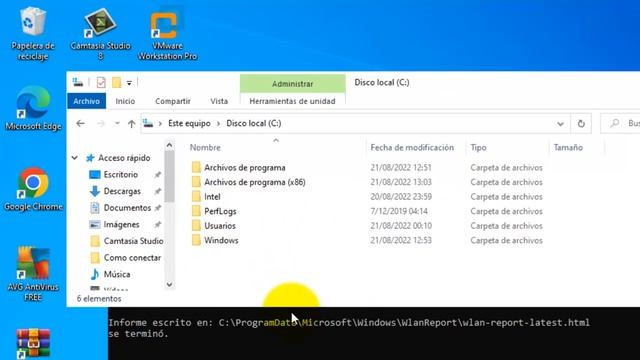640x360 pixels.
Task: Click the navigation pane scroll up arrow
Action: pos(169,145)
